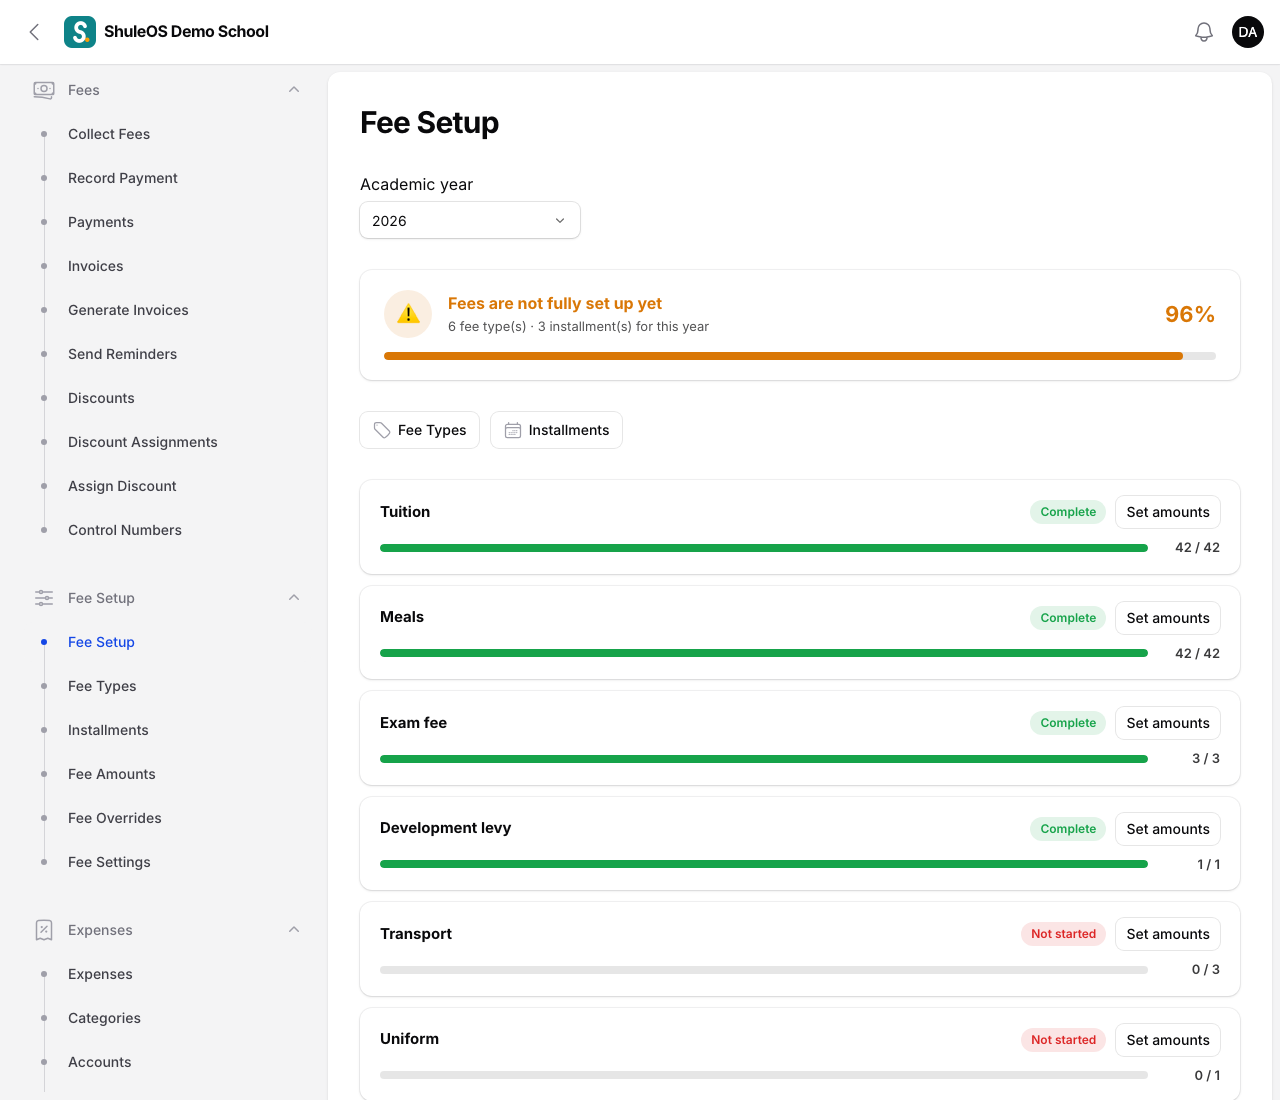This screenshot has width=1280, height=1100.
Task: Open Accounts under Expenses
Action: pos(100,1062)
